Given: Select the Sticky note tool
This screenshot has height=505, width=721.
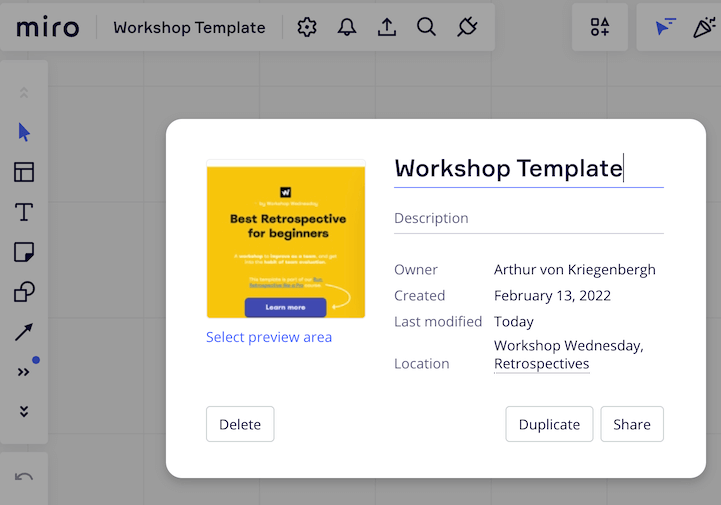Looking at the screenshot, I should pos(24,252).
